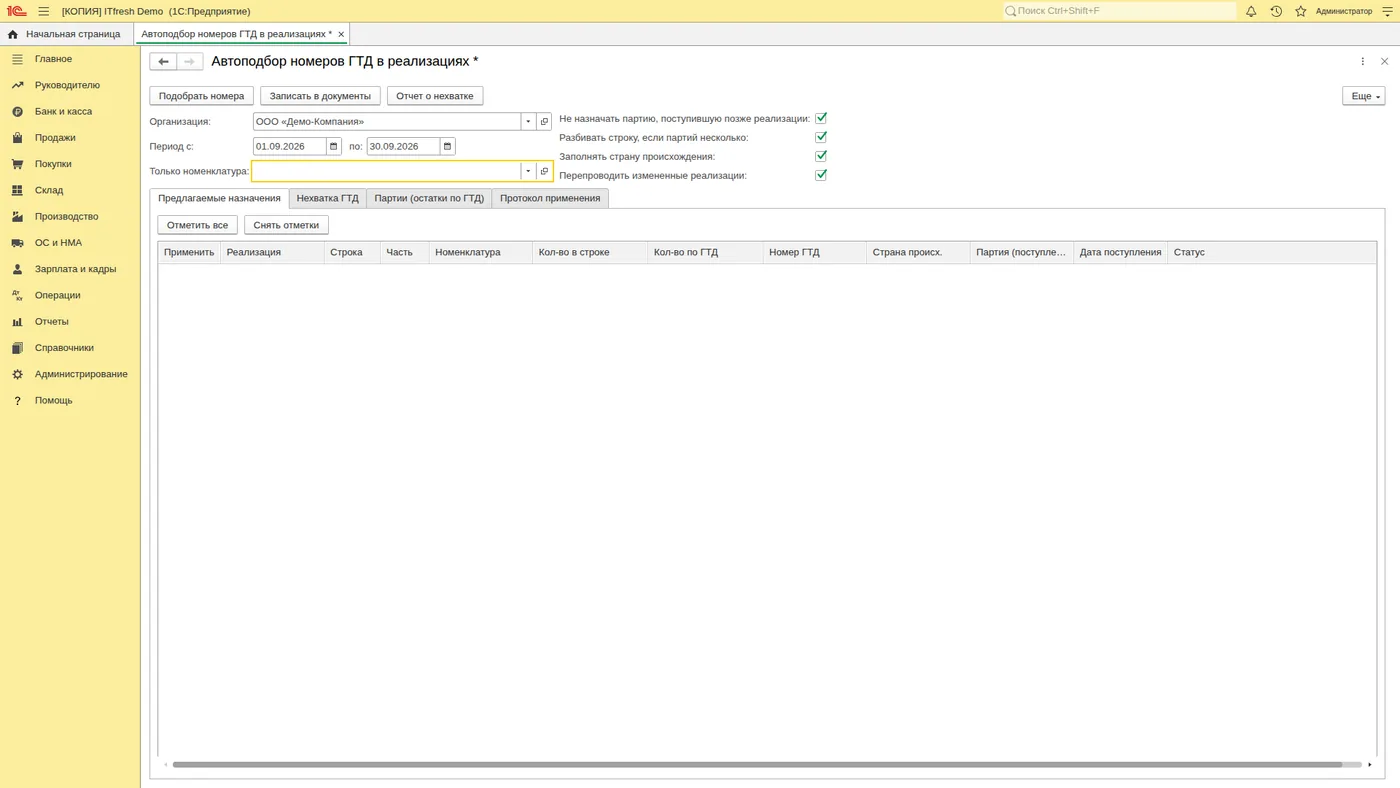Click the Записать в документы button

(x=320, y=96)
